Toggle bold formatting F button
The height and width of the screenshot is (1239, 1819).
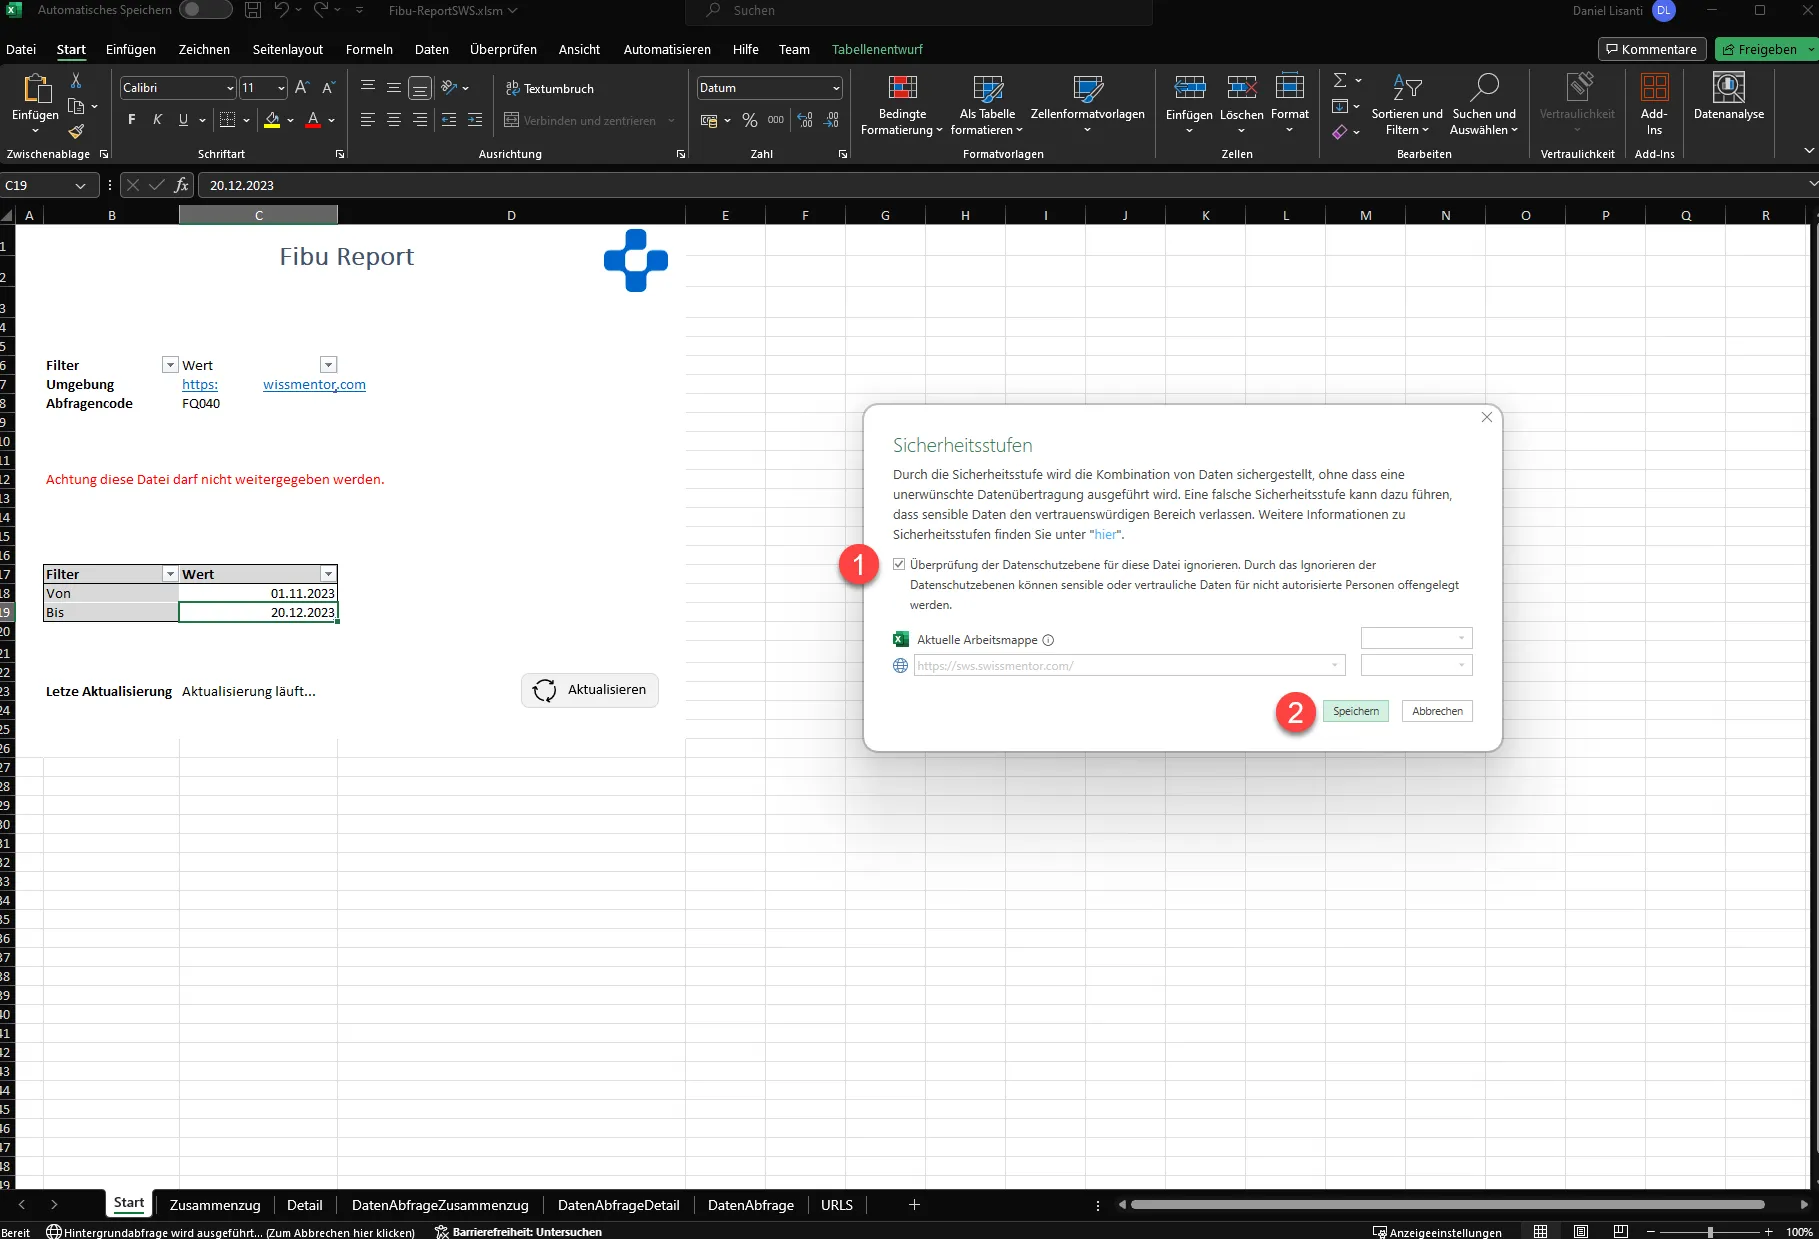(132, 120)
